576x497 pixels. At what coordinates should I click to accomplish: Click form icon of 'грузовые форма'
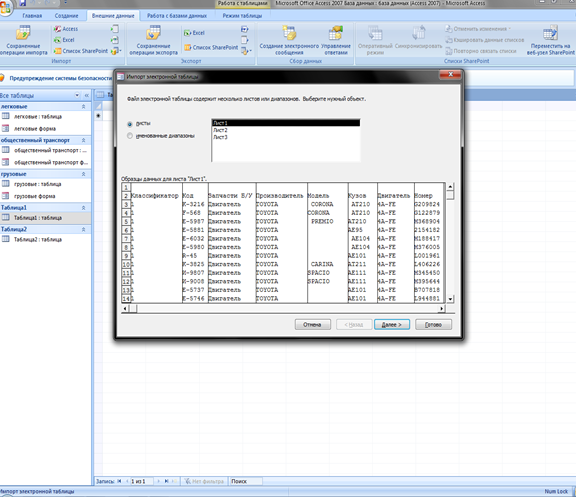6,196
